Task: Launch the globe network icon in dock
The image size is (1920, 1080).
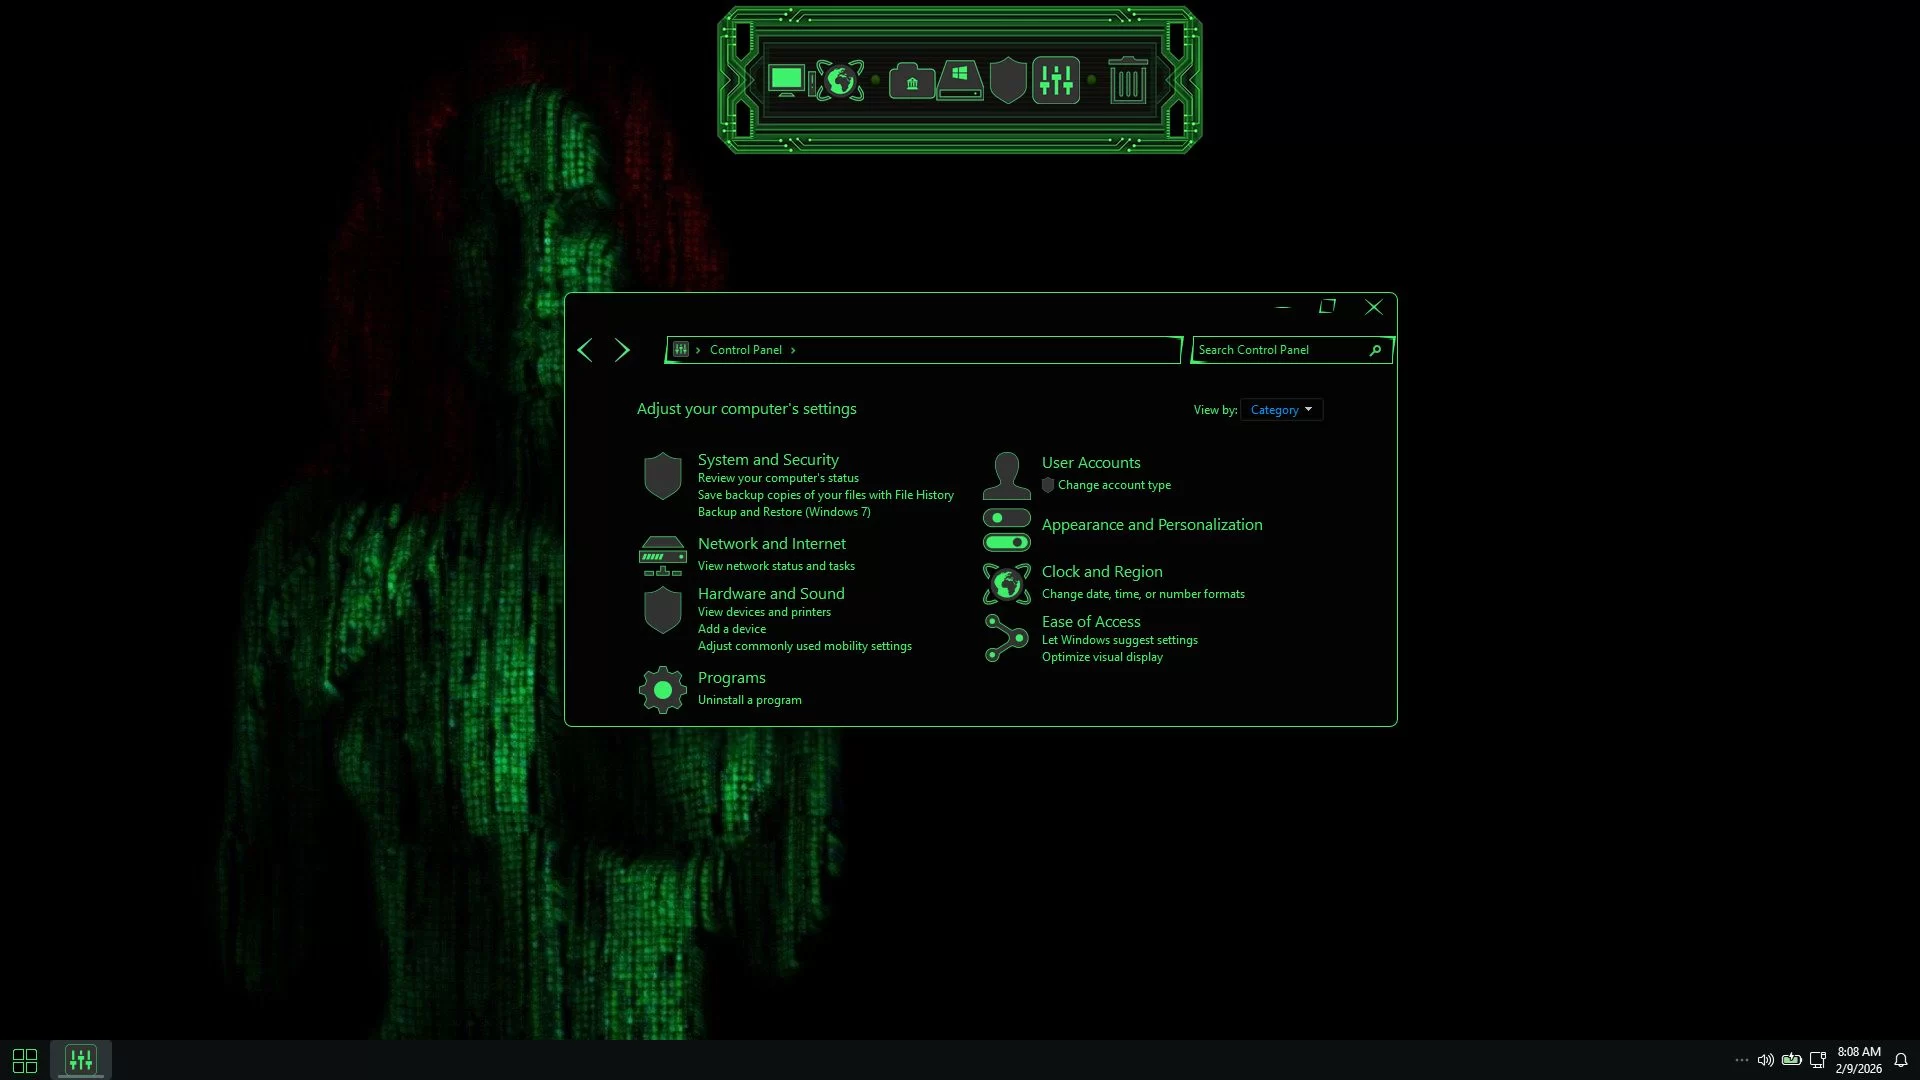Action: coord(840,80)
